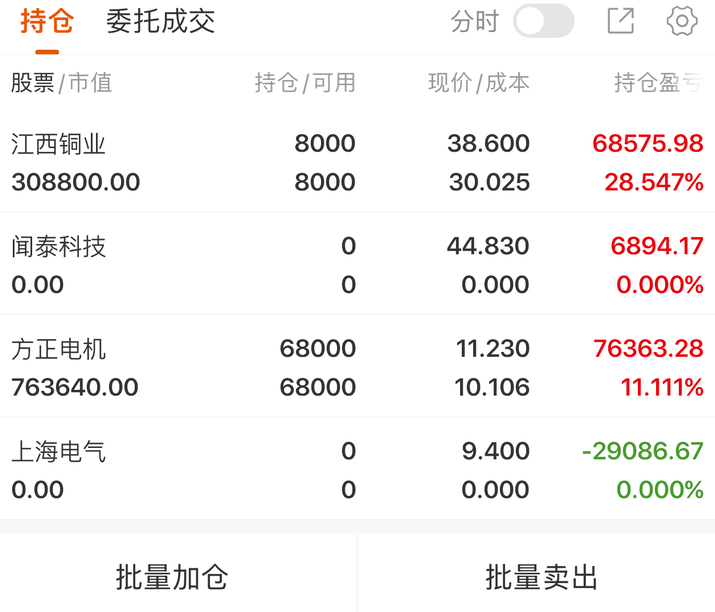Select the 江西铜业 stock name
Screen dimensions: 715x612
click(58, 144)
